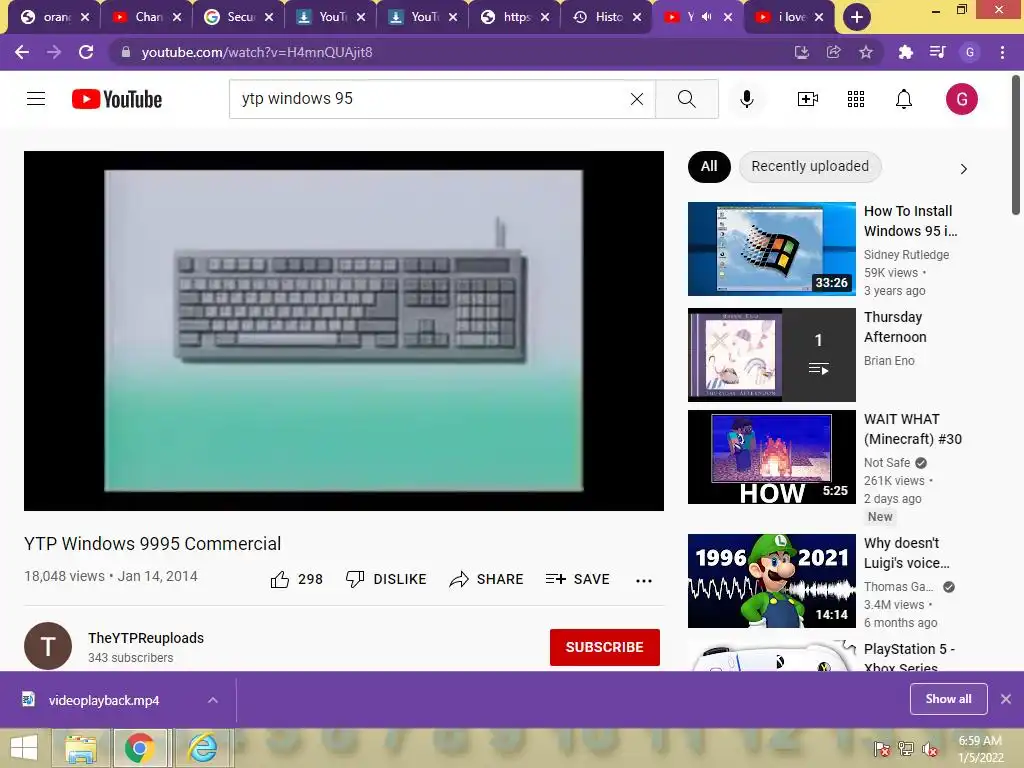Click the address bar URL
This screenshot has height=768, width=1024.
click(x=257, y=52)
